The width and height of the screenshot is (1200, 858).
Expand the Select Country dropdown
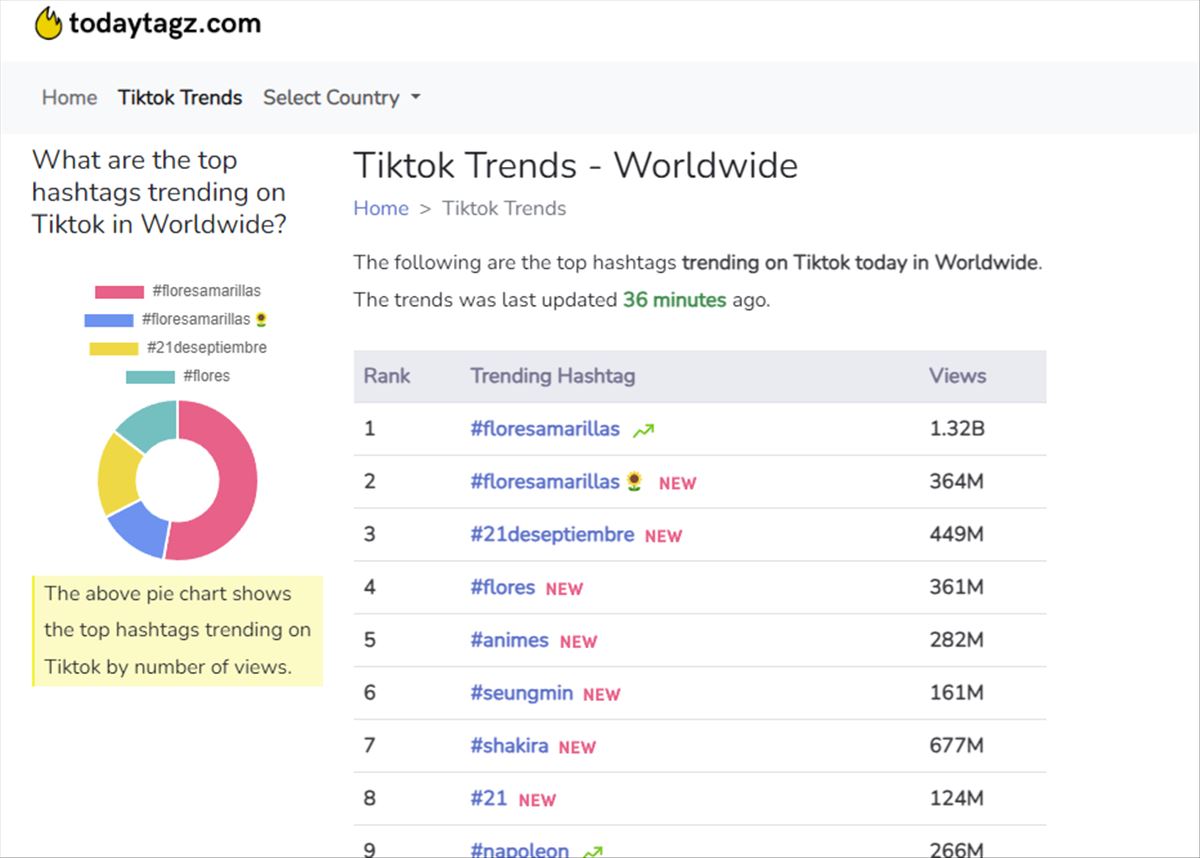click(x=341, y=98)
